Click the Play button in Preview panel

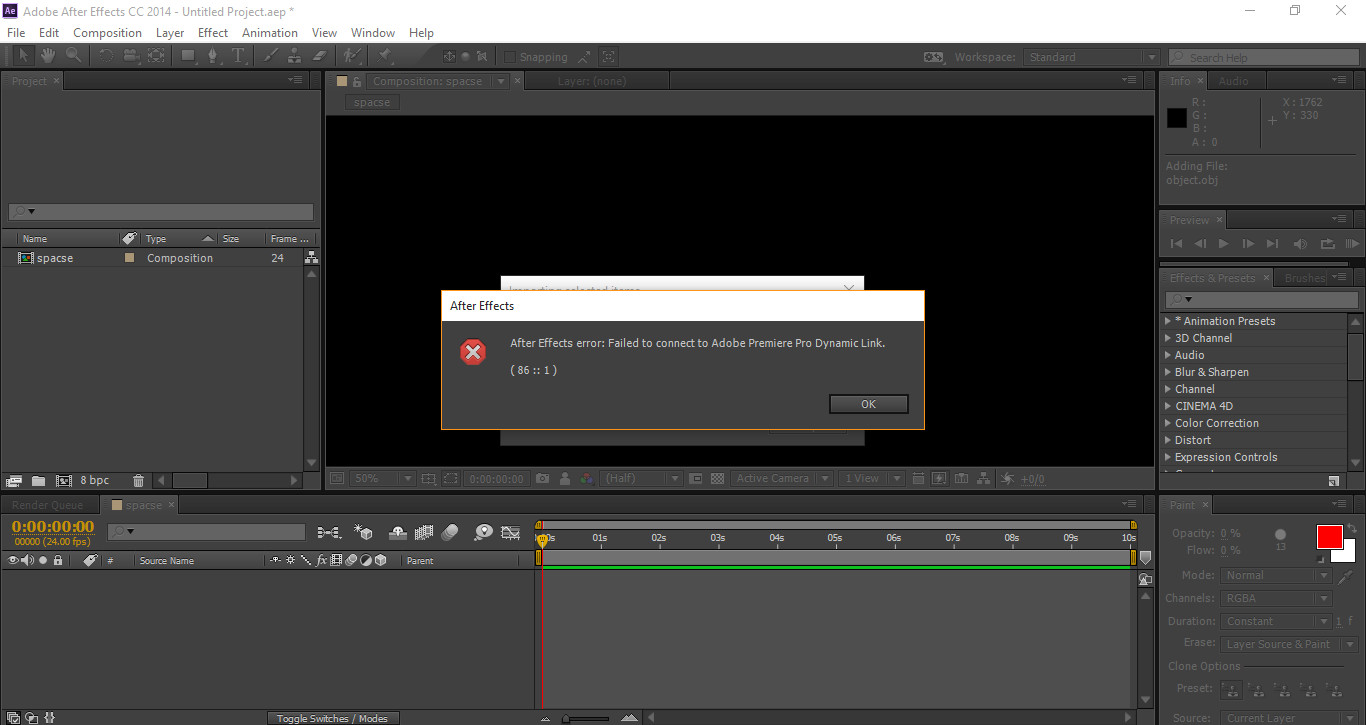point(1223,243)
